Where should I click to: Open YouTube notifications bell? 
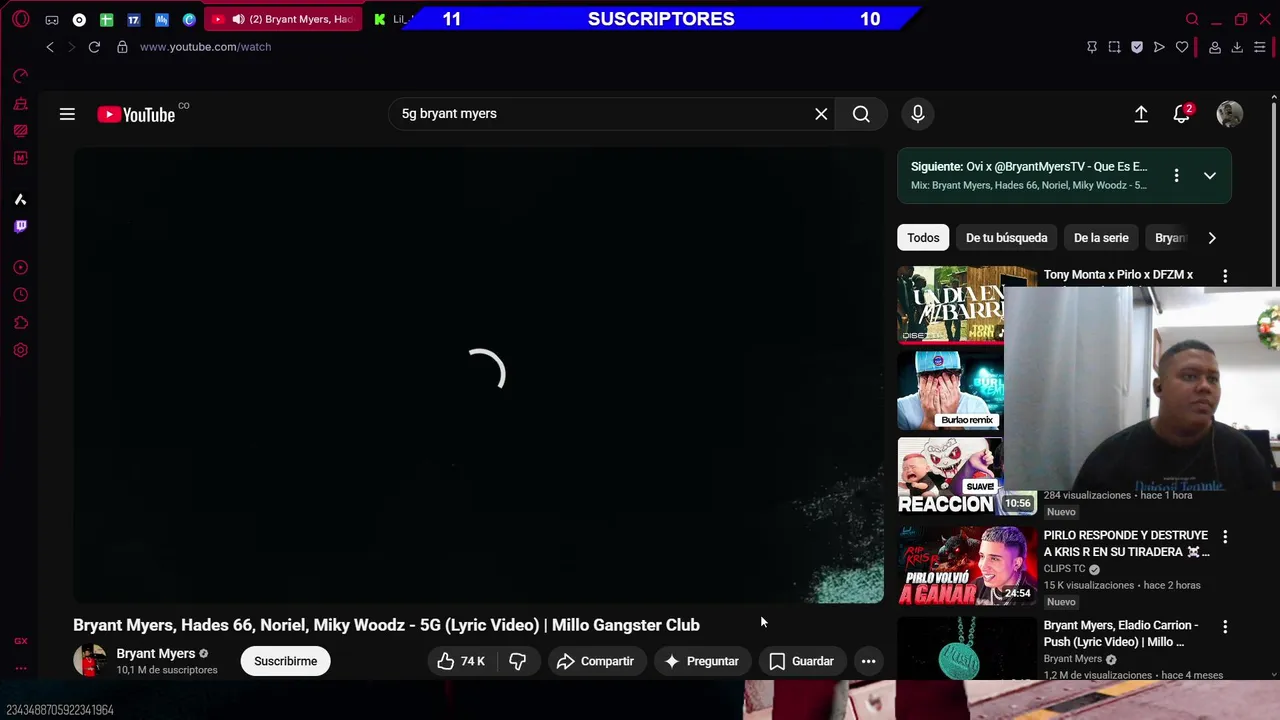pyautogui.click(x=1182, y=114)
